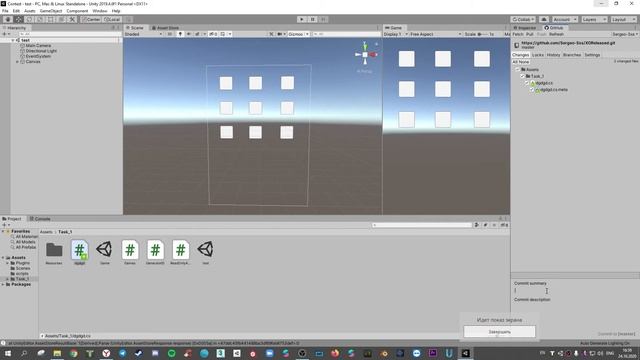Click Fetch in GitHub panel
Screen dimensions: 640x360
click(x=518, y=34)
